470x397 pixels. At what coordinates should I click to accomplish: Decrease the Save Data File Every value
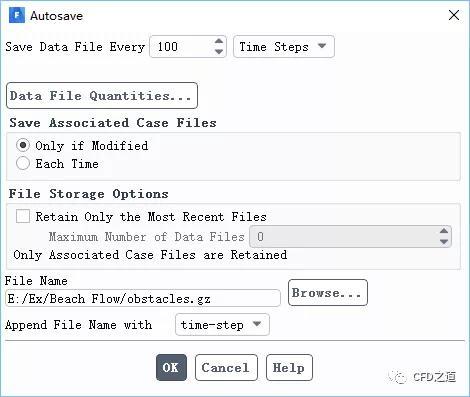pos(219,51)
